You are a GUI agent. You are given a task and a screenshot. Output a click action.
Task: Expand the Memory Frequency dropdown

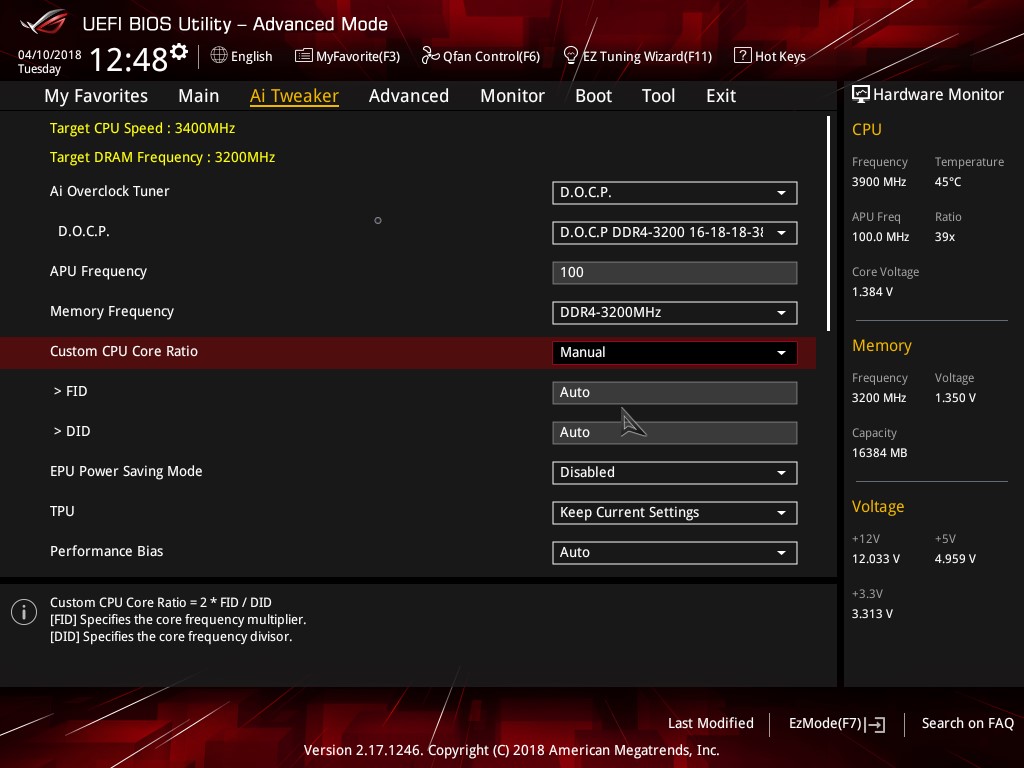[x=674, y=312]
